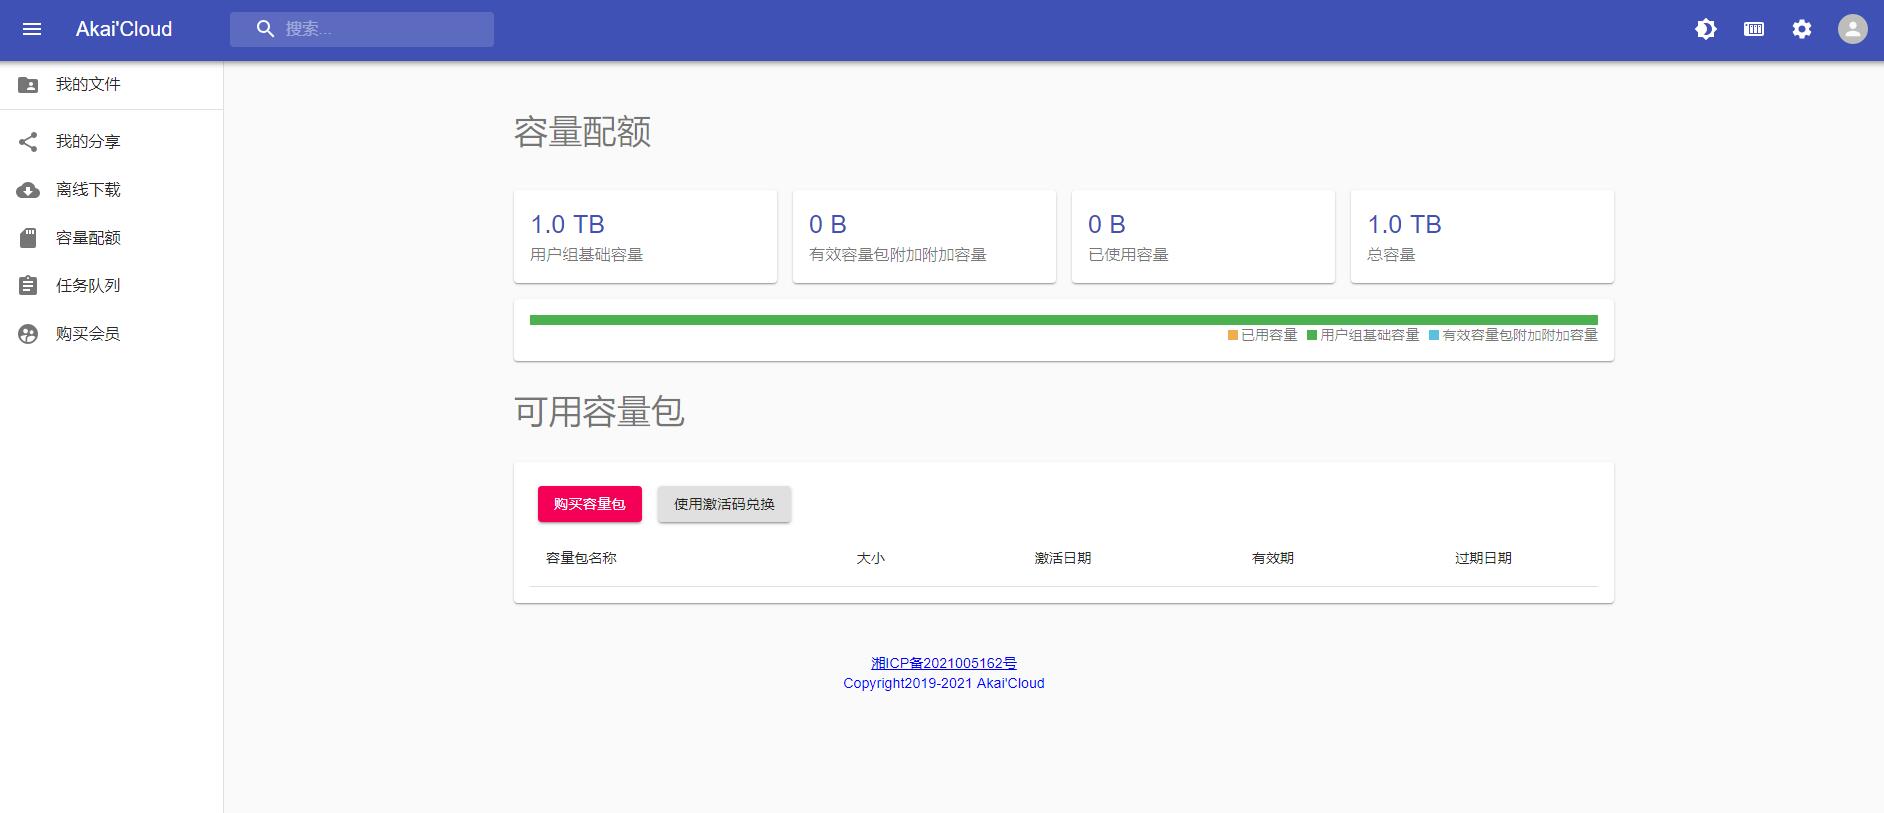Click the Copyright2019-2021 Akai'Cloud text
Screen dimensions: 1884x813
pos(944,683)
